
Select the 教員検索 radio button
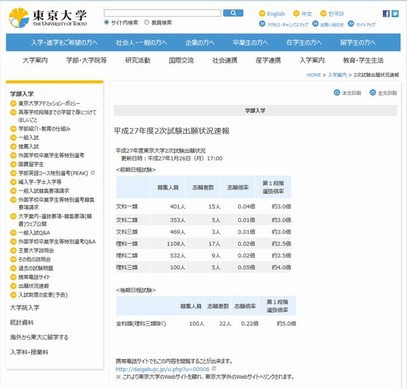point(147,22)
